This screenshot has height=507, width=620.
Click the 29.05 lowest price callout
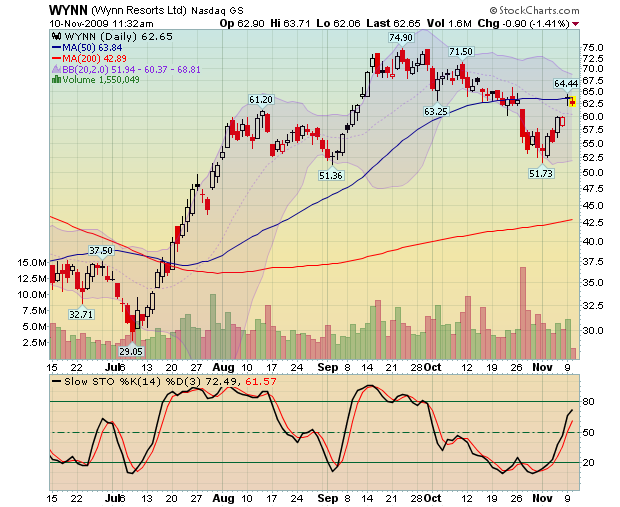click(131, 351)
